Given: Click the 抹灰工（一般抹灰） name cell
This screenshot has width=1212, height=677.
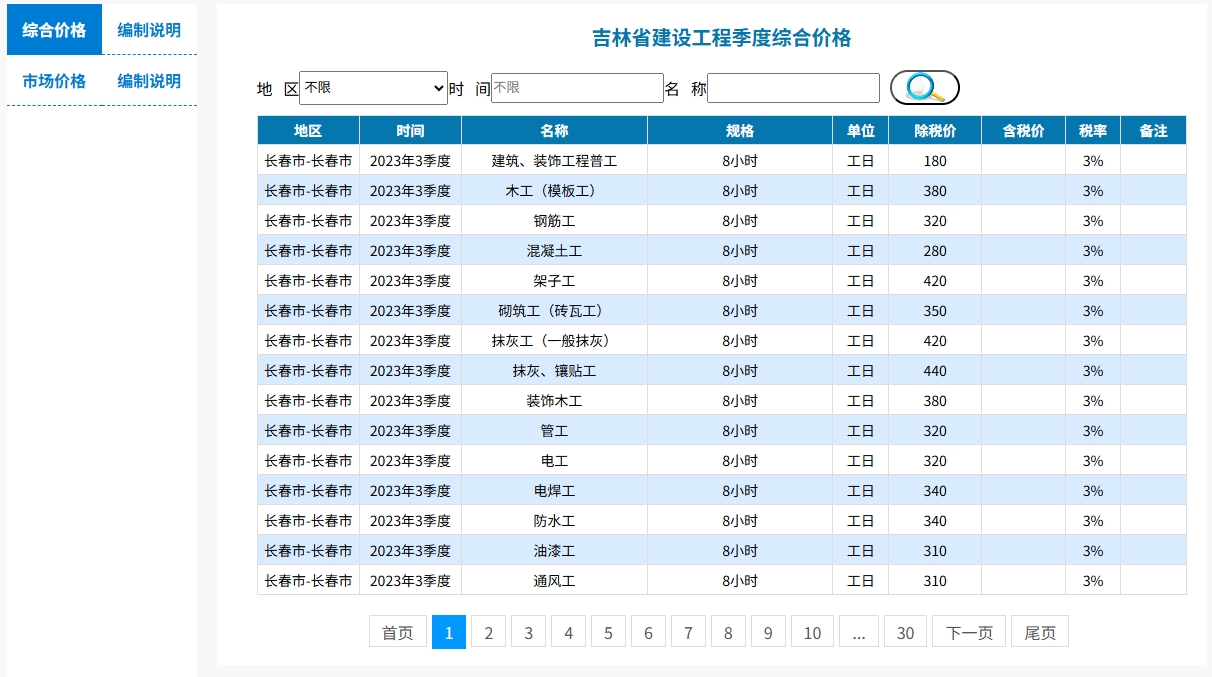Looking at the screenshot, I should [x=554, y=341].
